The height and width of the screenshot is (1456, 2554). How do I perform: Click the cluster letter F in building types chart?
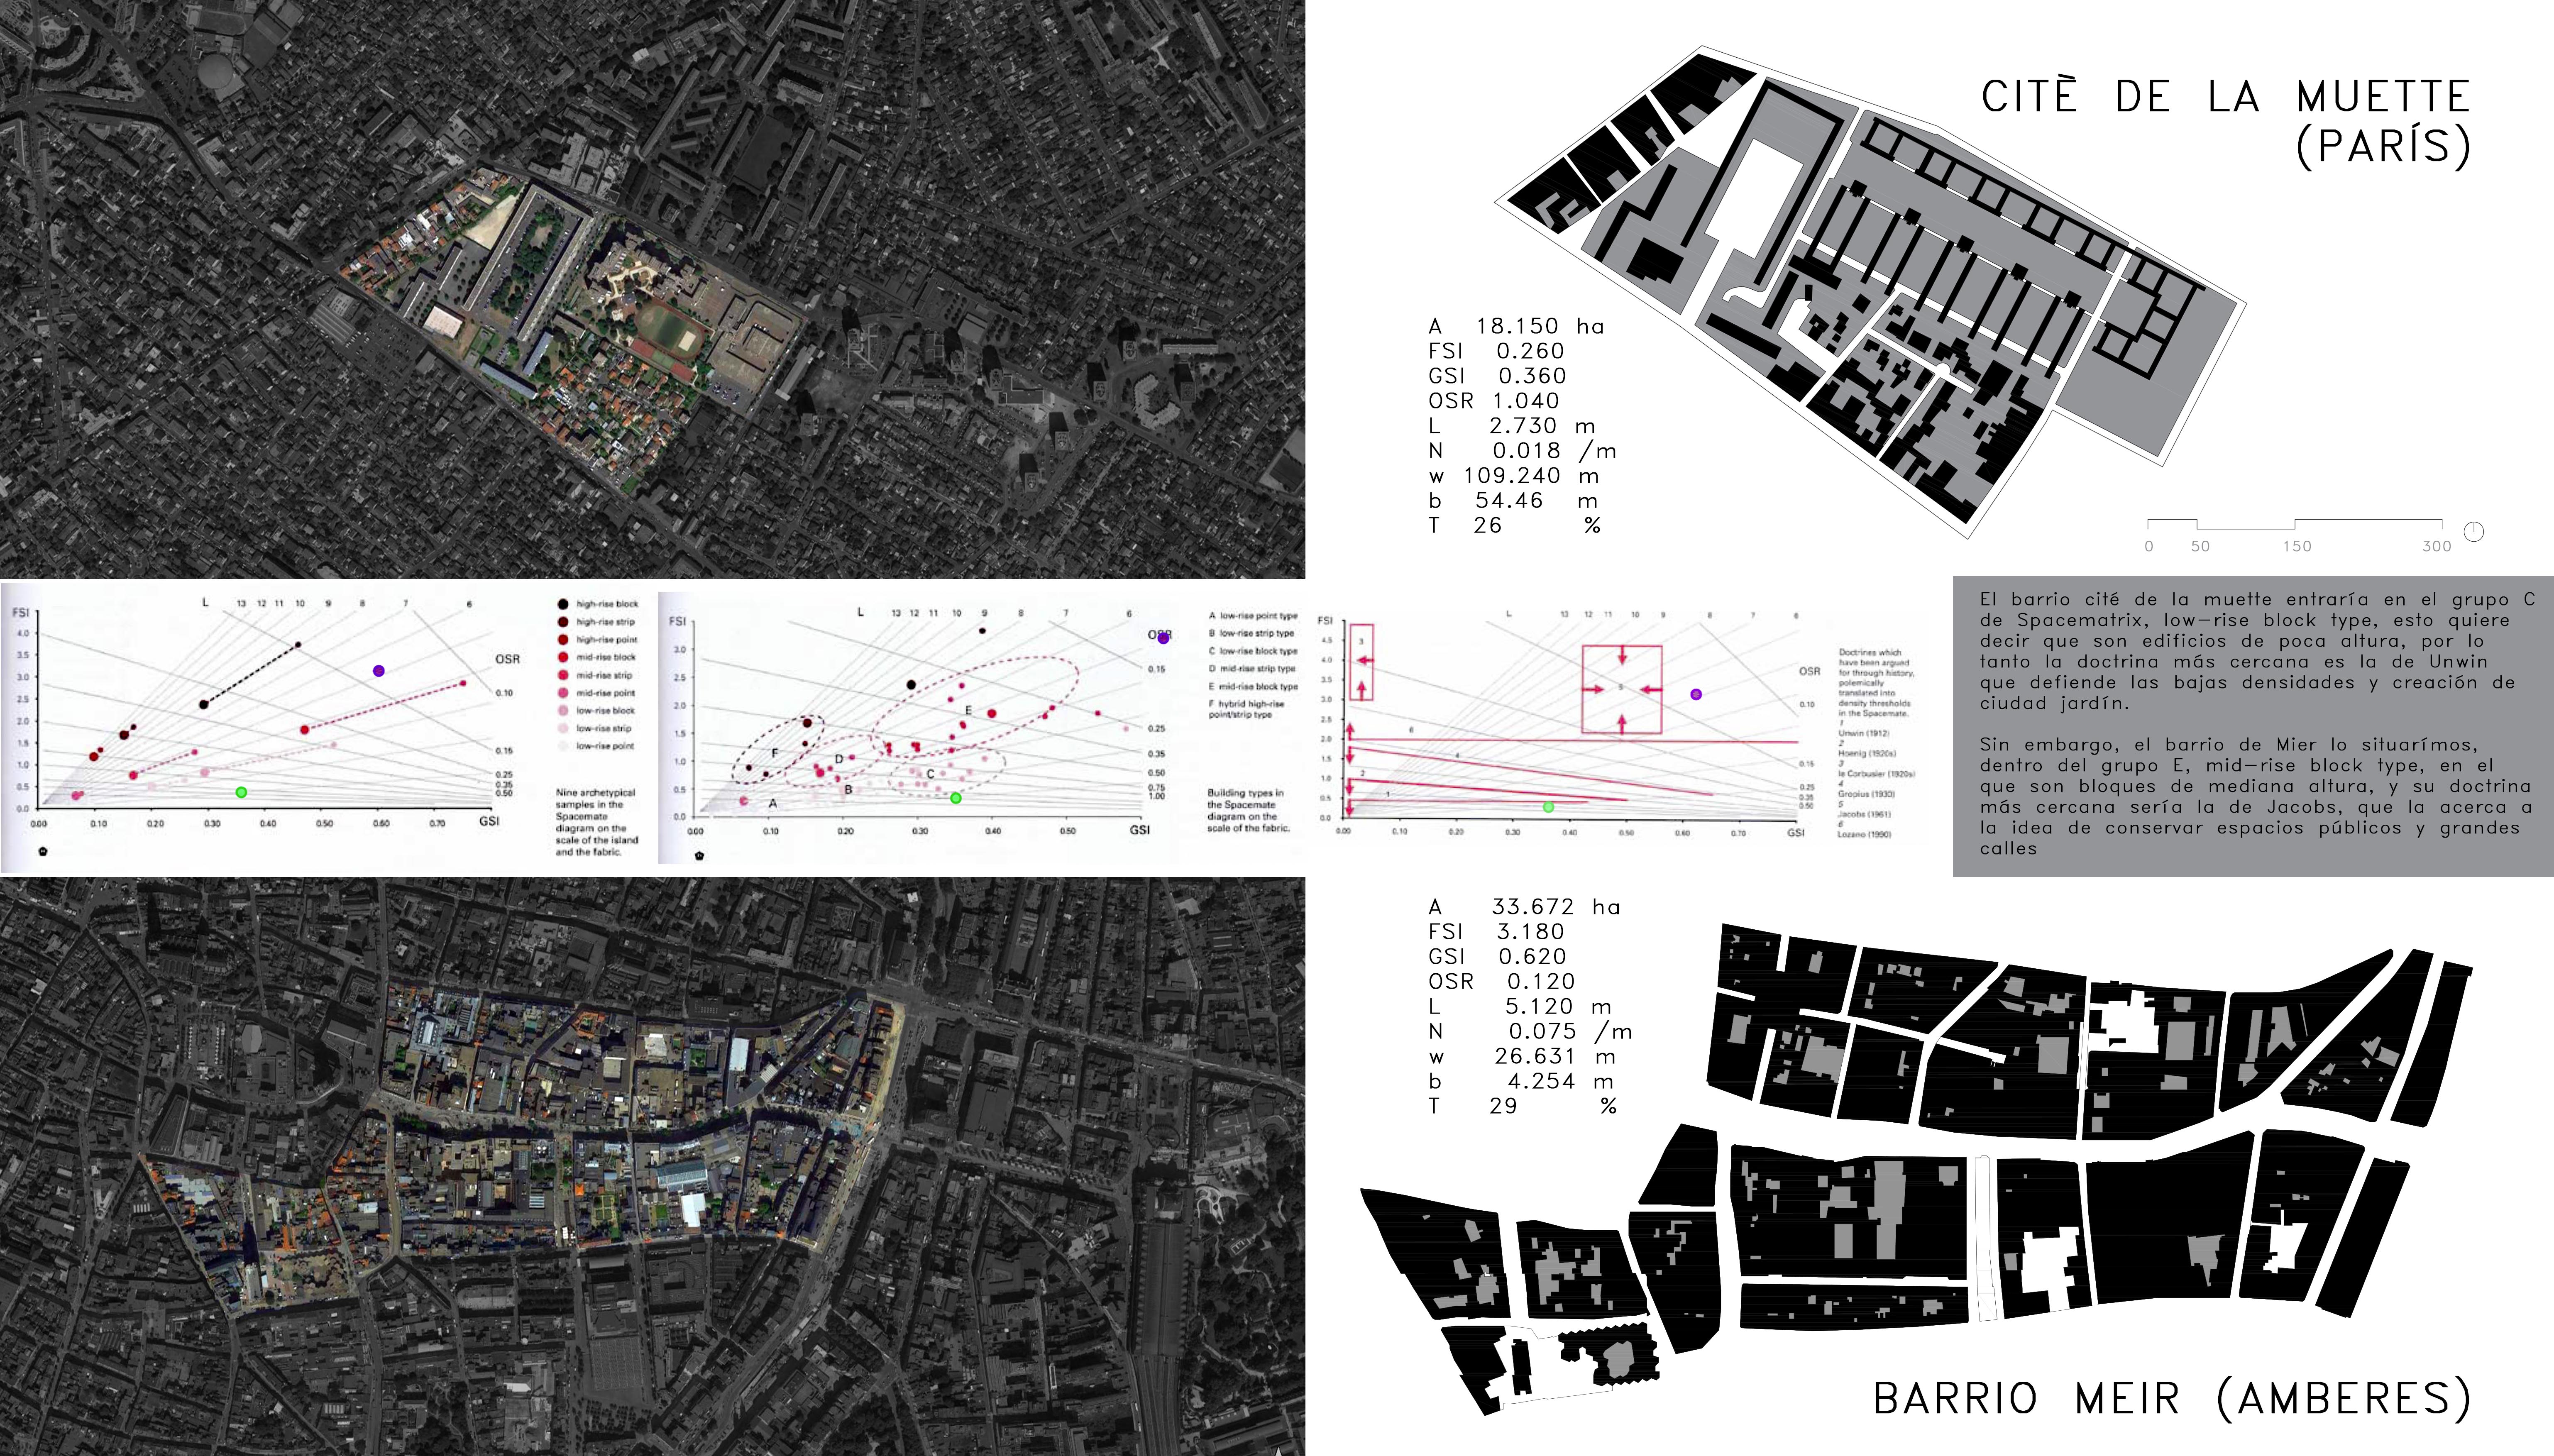pos(775,752)
